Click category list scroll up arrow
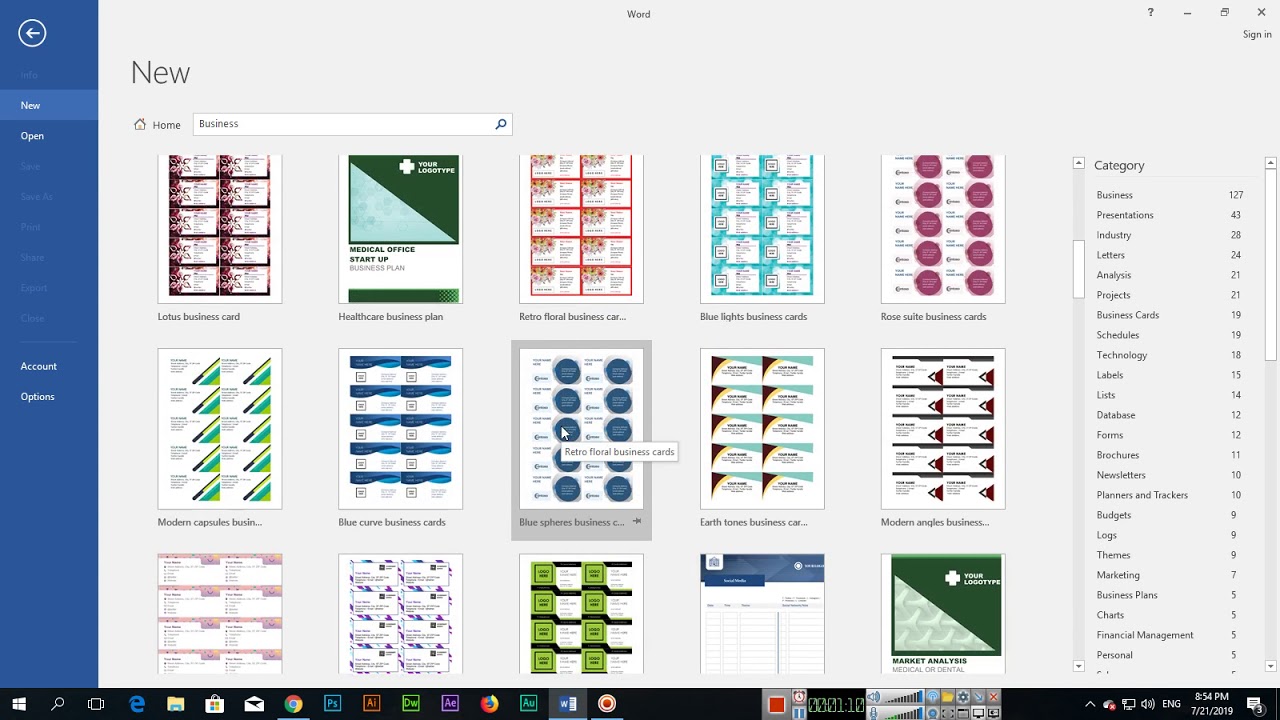This screenshot has height=720, width=1280. 1079,163
